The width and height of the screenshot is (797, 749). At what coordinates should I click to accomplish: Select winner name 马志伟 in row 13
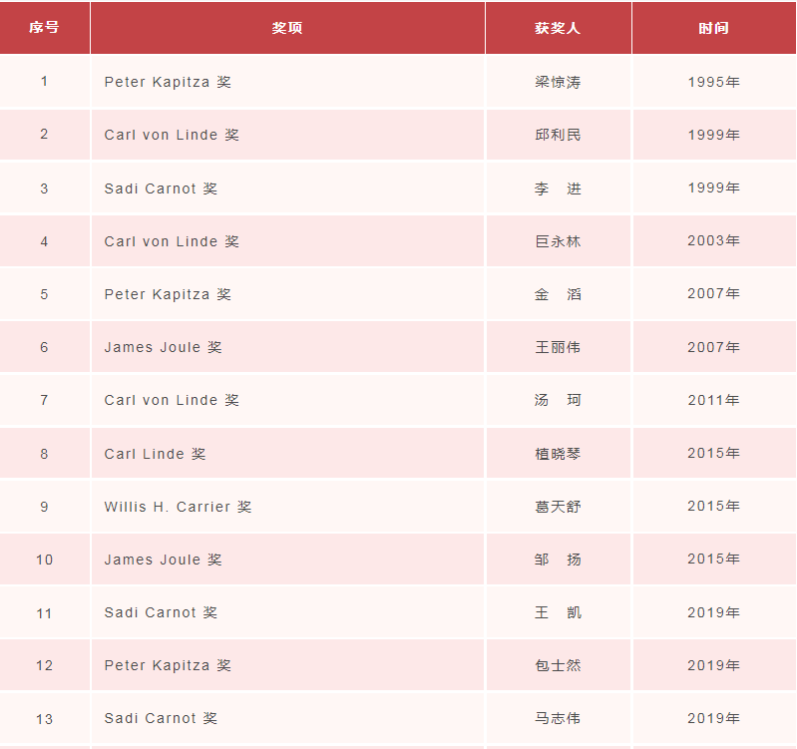click(558, 718)
